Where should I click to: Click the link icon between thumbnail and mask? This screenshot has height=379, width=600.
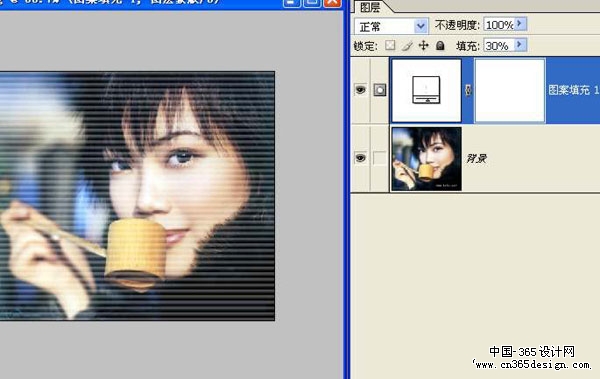[x=468, y=90]
